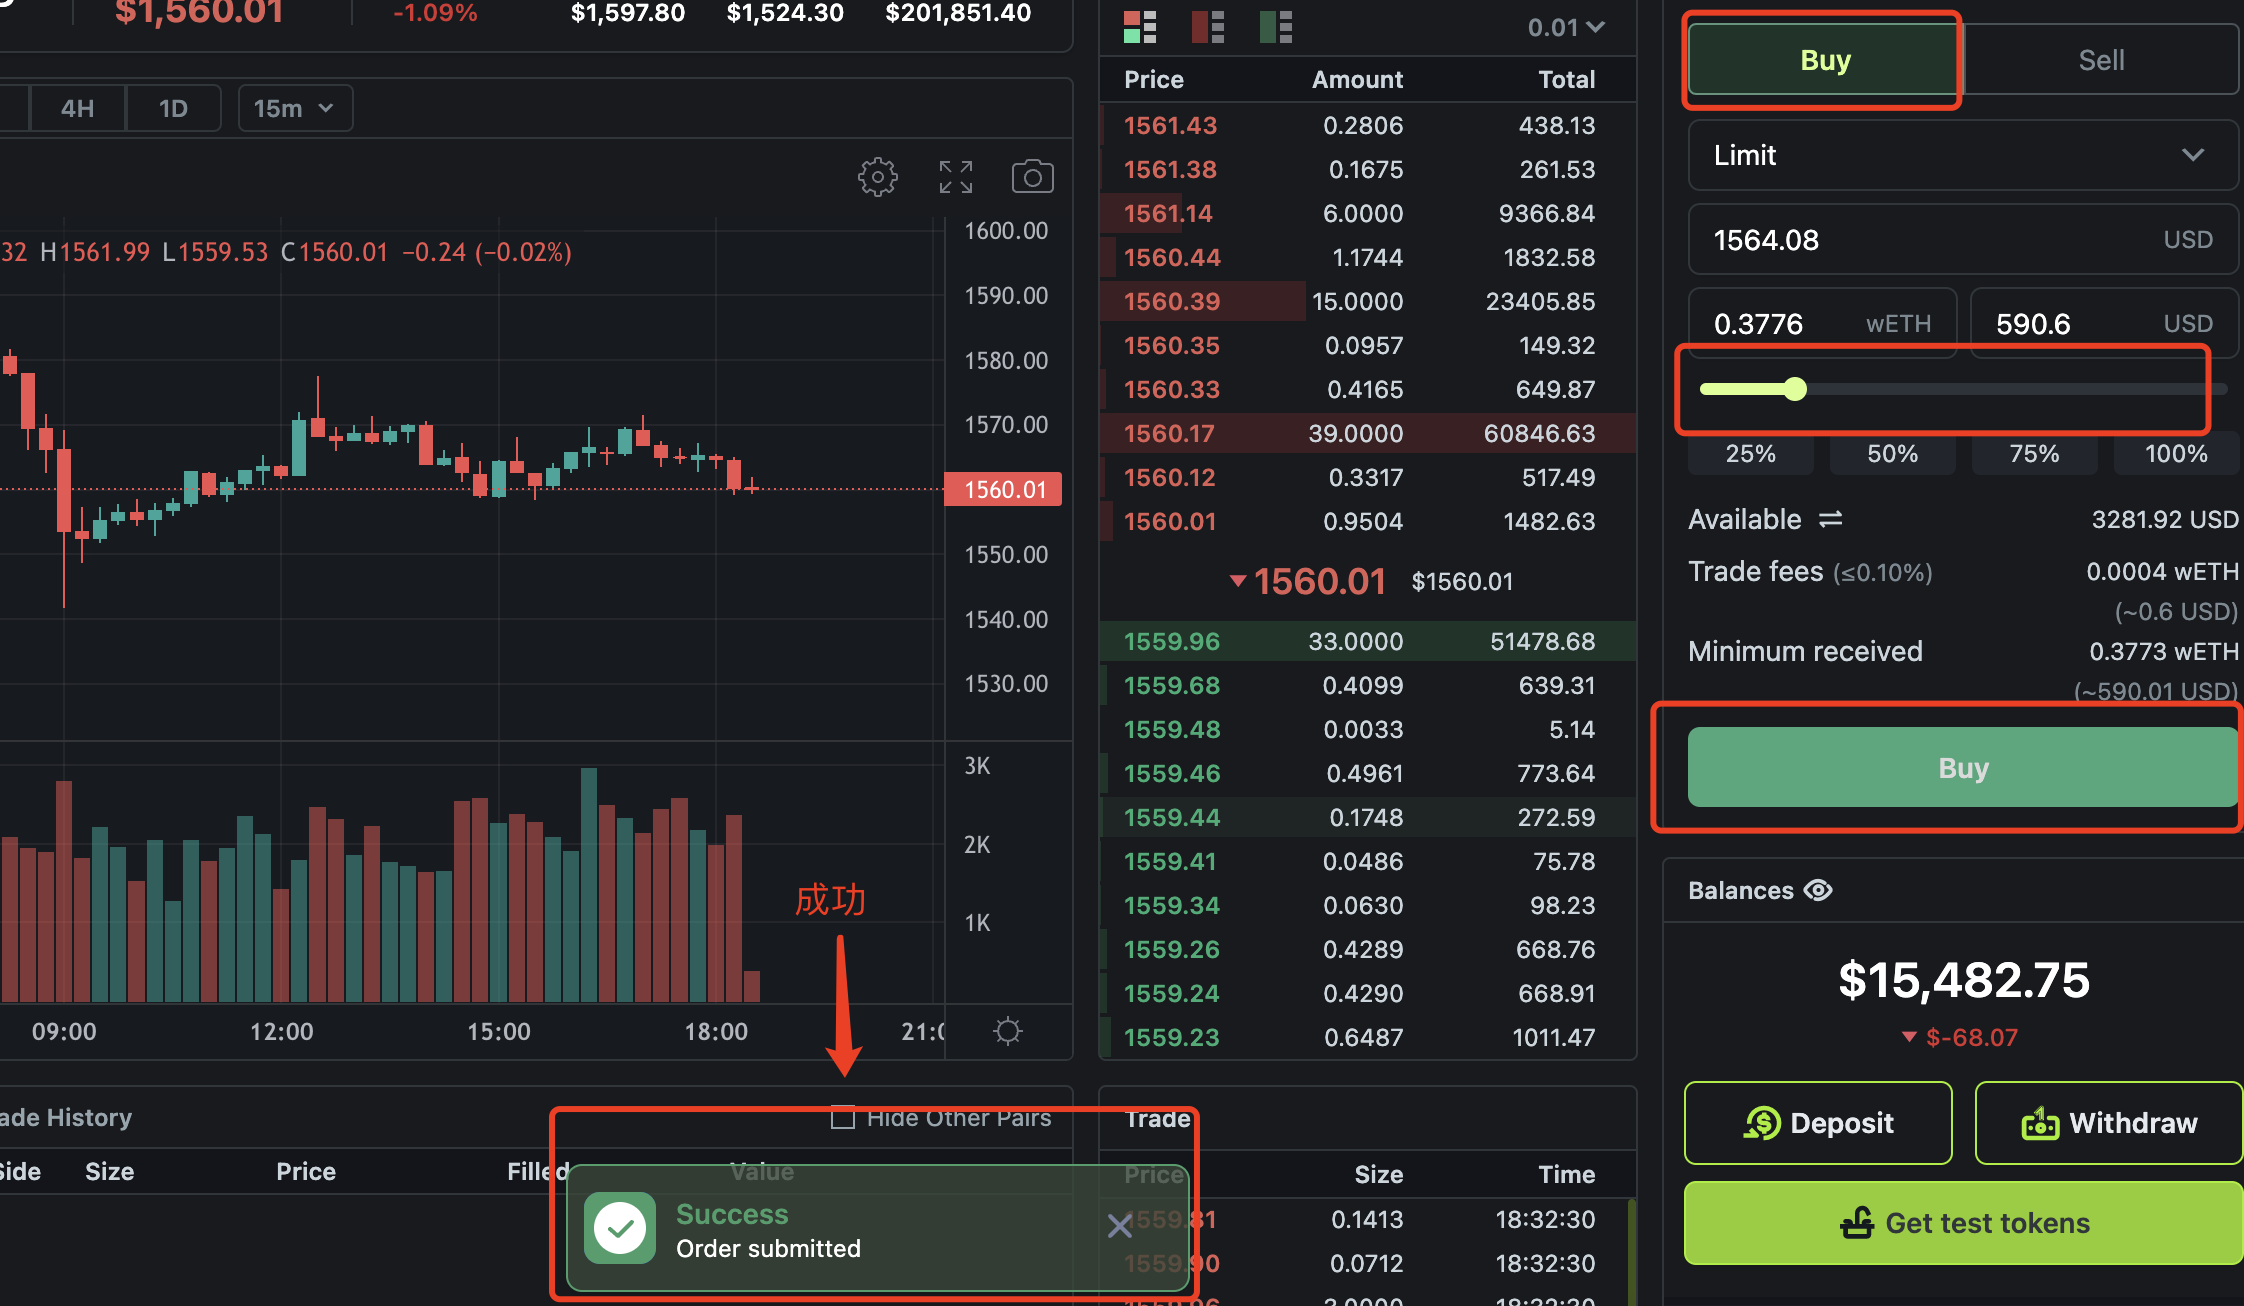Switch to the Sell tab
This screenshot has height=1306, width=2244.
[x=2101, y=60]
